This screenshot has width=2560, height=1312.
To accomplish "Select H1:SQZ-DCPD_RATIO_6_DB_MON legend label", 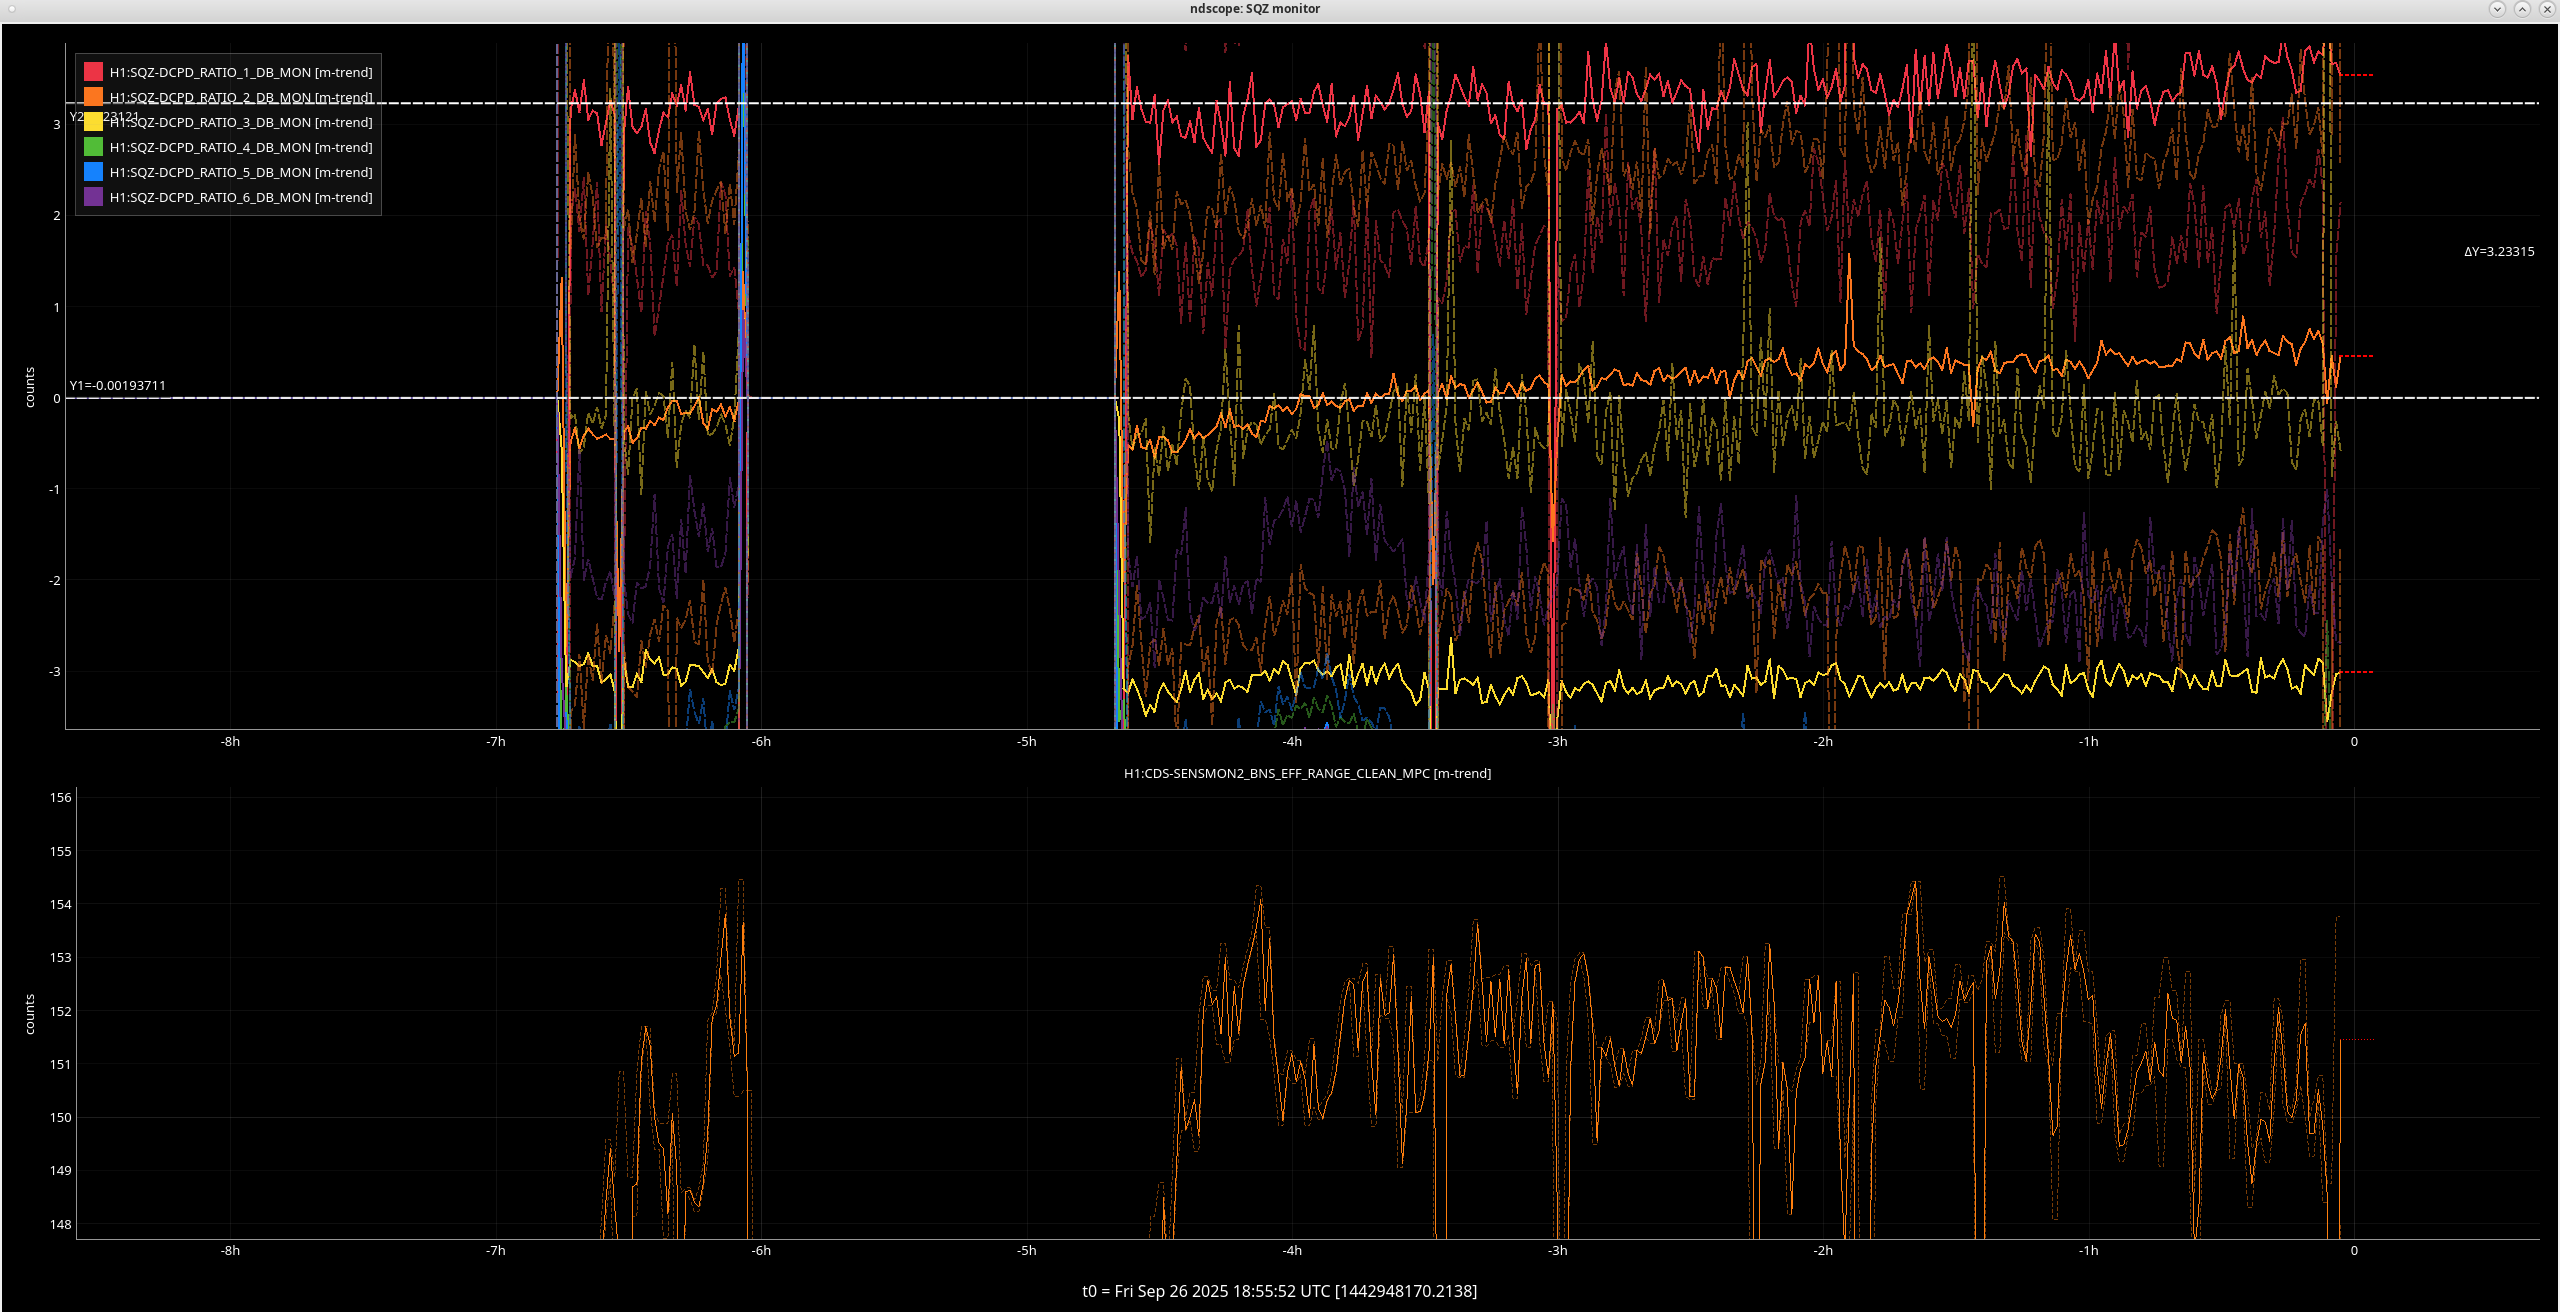I will (240, 197).
